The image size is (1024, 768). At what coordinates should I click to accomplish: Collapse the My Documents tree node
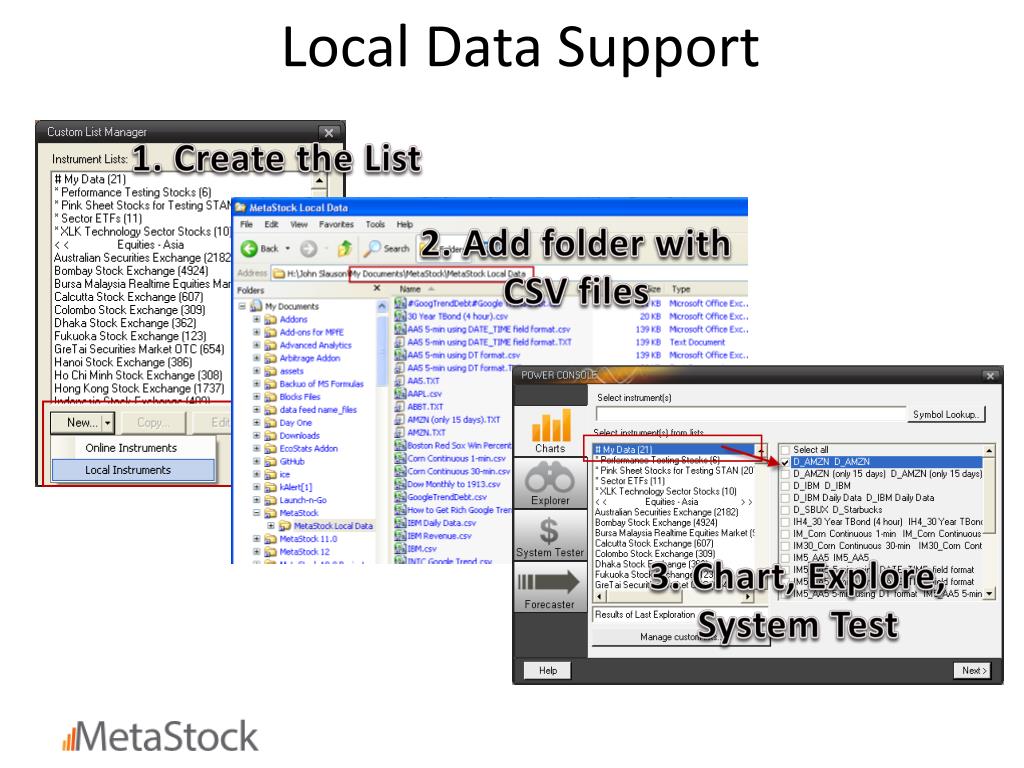[x=242, y=306]
